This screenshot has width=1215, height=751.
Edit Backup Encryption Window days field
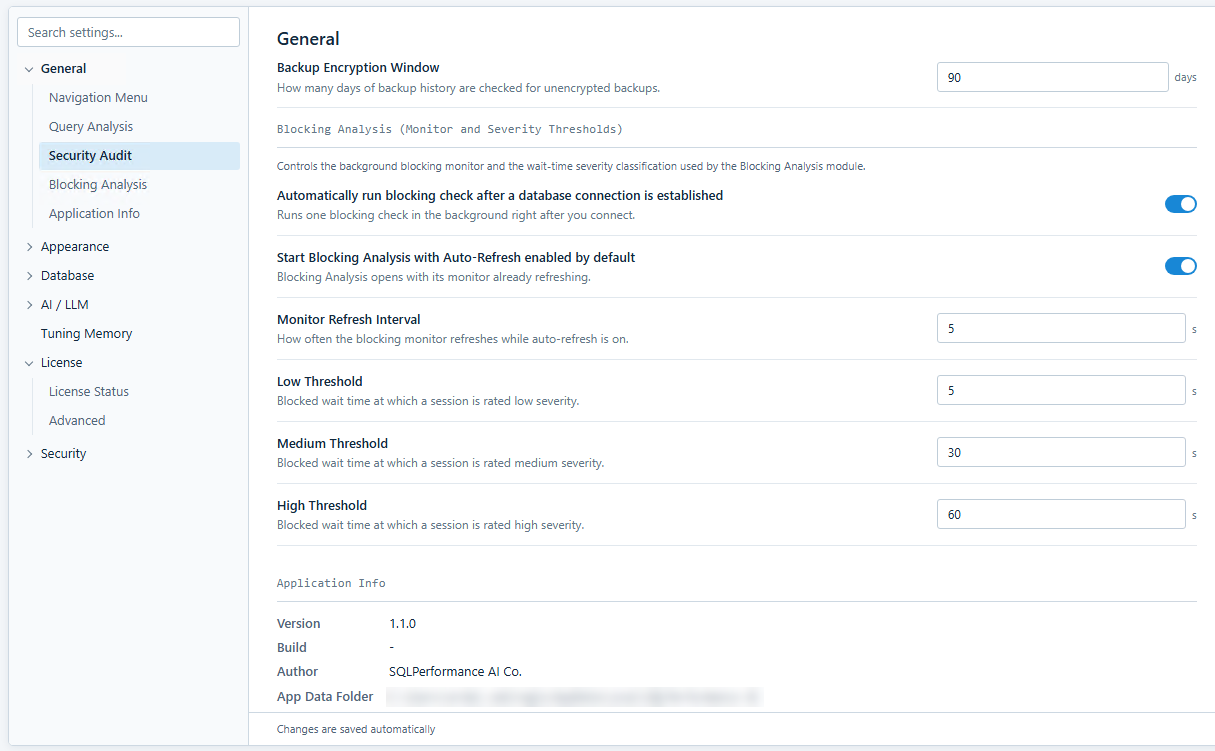coord(1052,77)
